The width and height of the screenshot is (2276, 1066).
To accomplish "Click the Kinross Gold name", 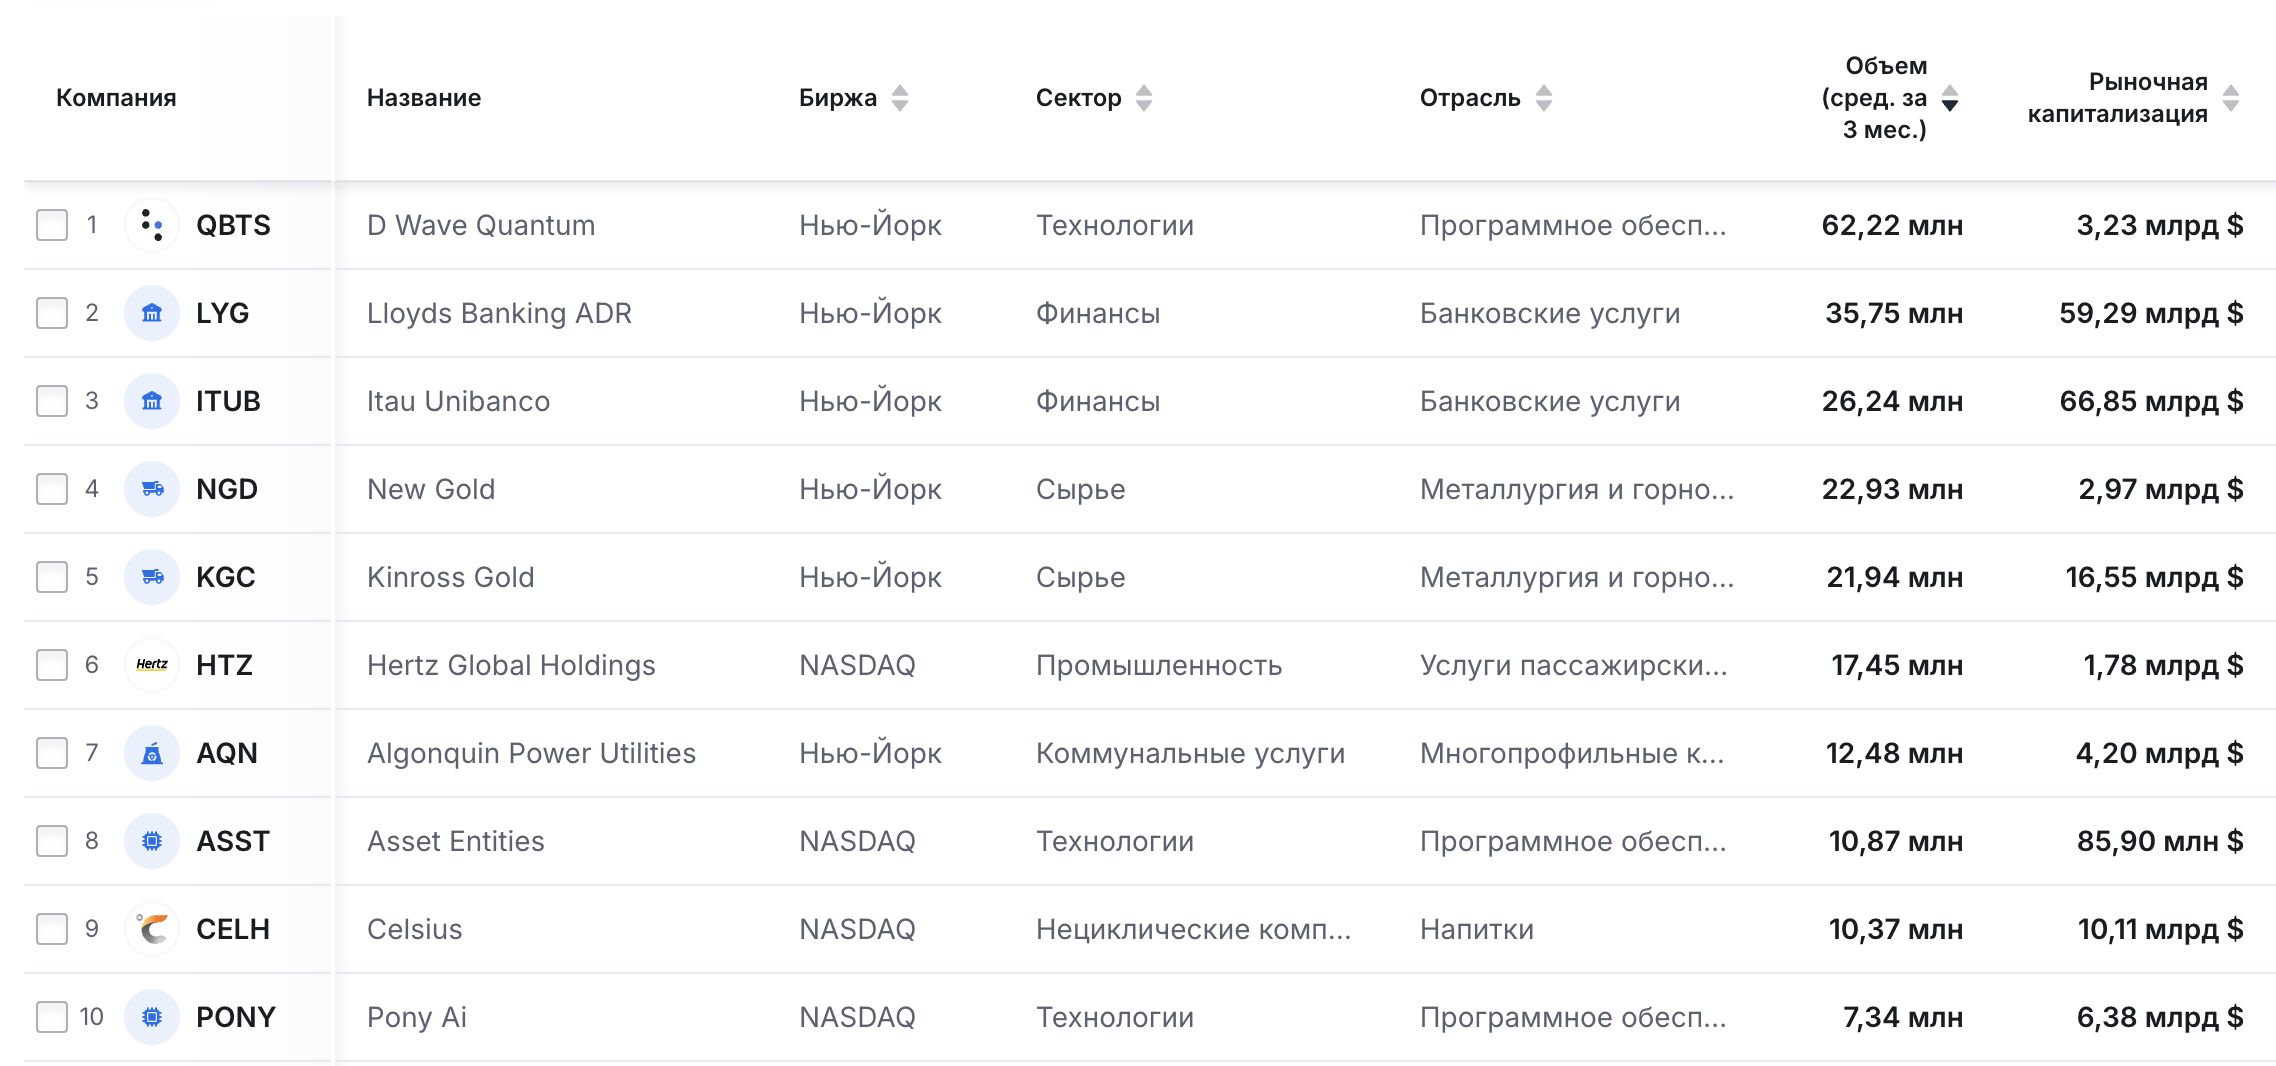I will point(451,577).
